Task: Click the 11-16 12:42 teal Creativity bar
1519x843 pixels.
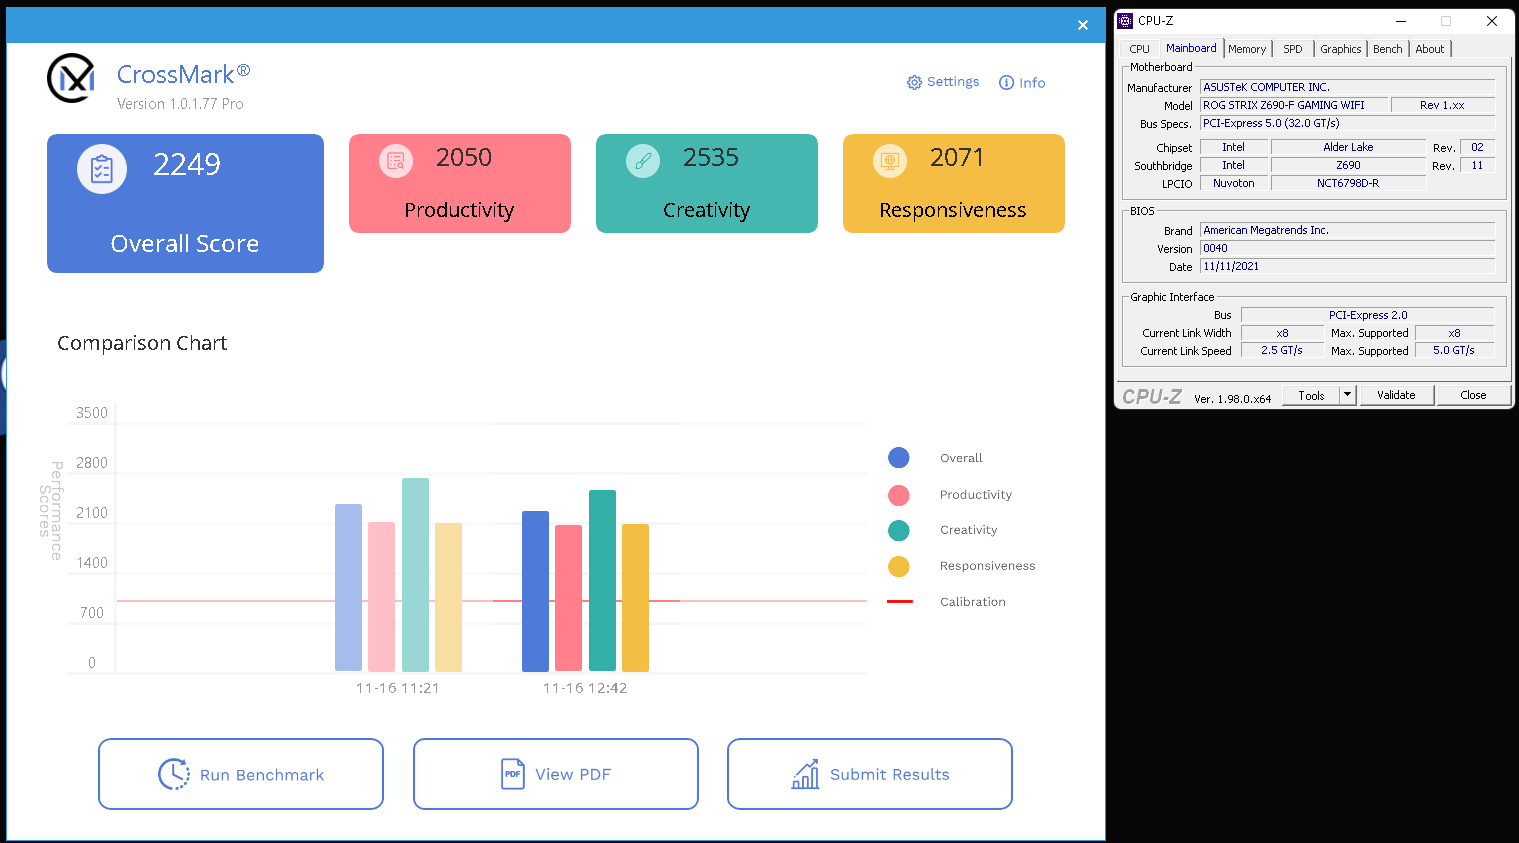Action: pos(602,580)
